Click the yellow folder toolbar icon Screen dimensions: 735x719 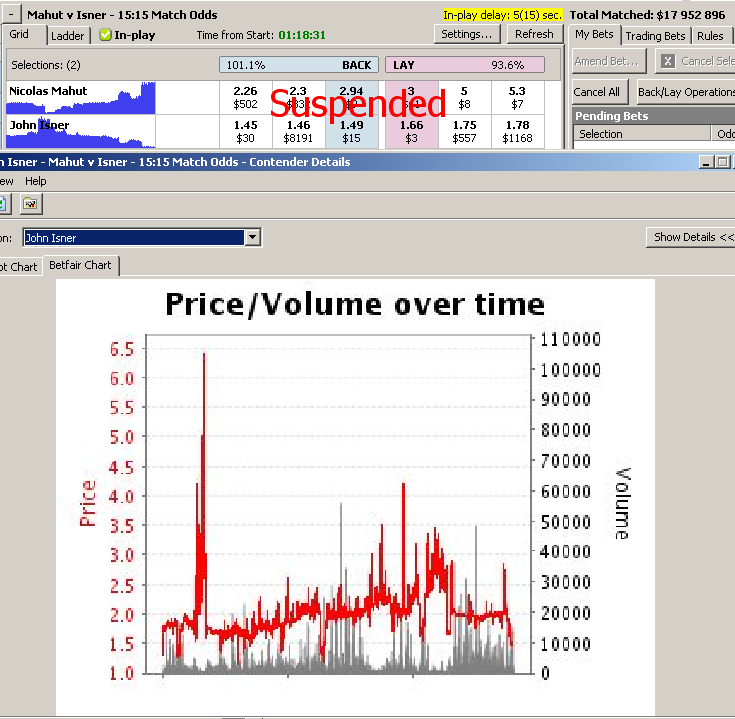[30, 204]
